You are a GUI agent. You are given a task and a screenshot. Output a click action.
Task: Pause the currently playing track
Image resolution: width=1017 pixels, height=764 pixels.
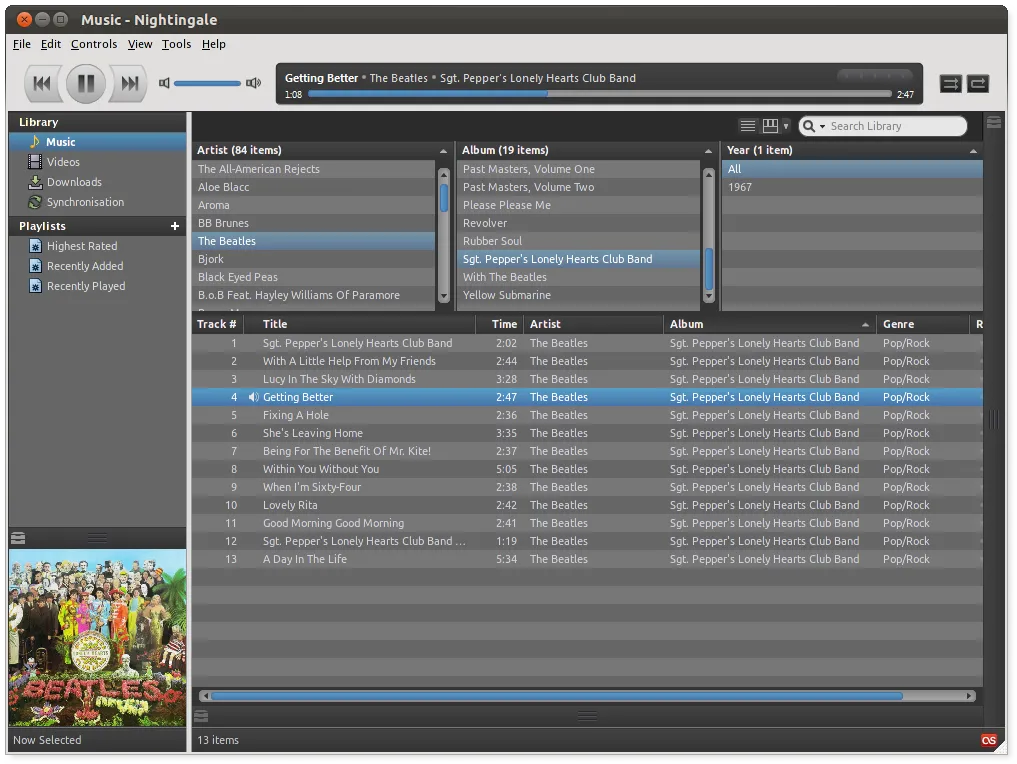(x=85, y=83)
